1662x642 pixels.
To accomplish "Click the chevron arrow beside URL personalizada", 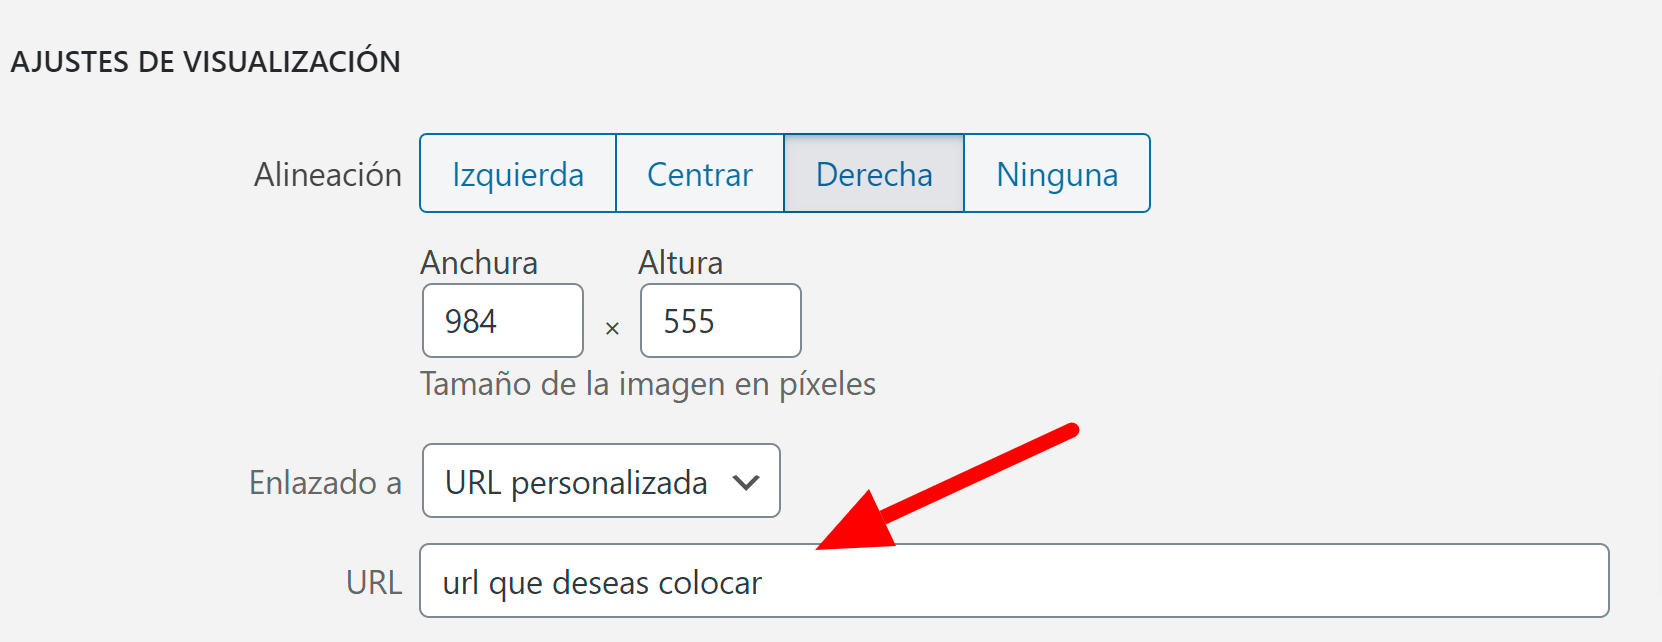I will point(746,482).
